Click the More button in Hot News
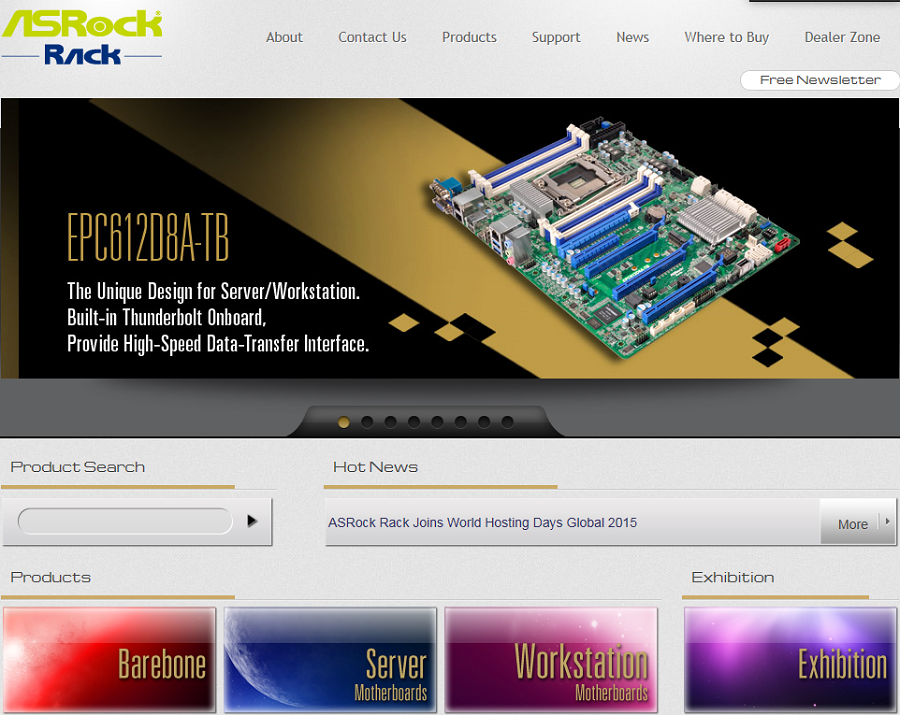This screenshot has width=900, height=715. (852, 524)
